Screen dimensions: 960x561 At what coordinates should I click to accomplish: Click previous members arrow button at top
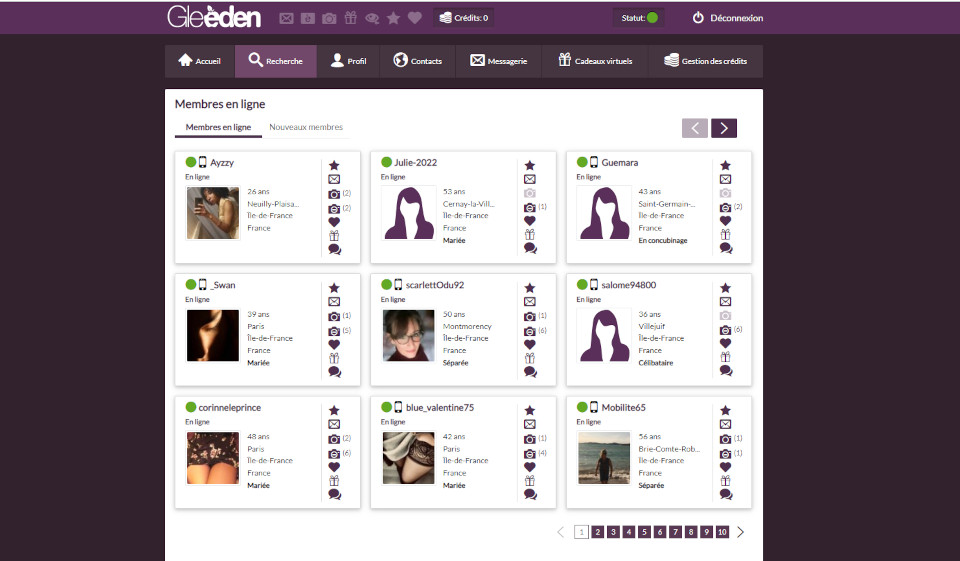[x=695, y=128]
